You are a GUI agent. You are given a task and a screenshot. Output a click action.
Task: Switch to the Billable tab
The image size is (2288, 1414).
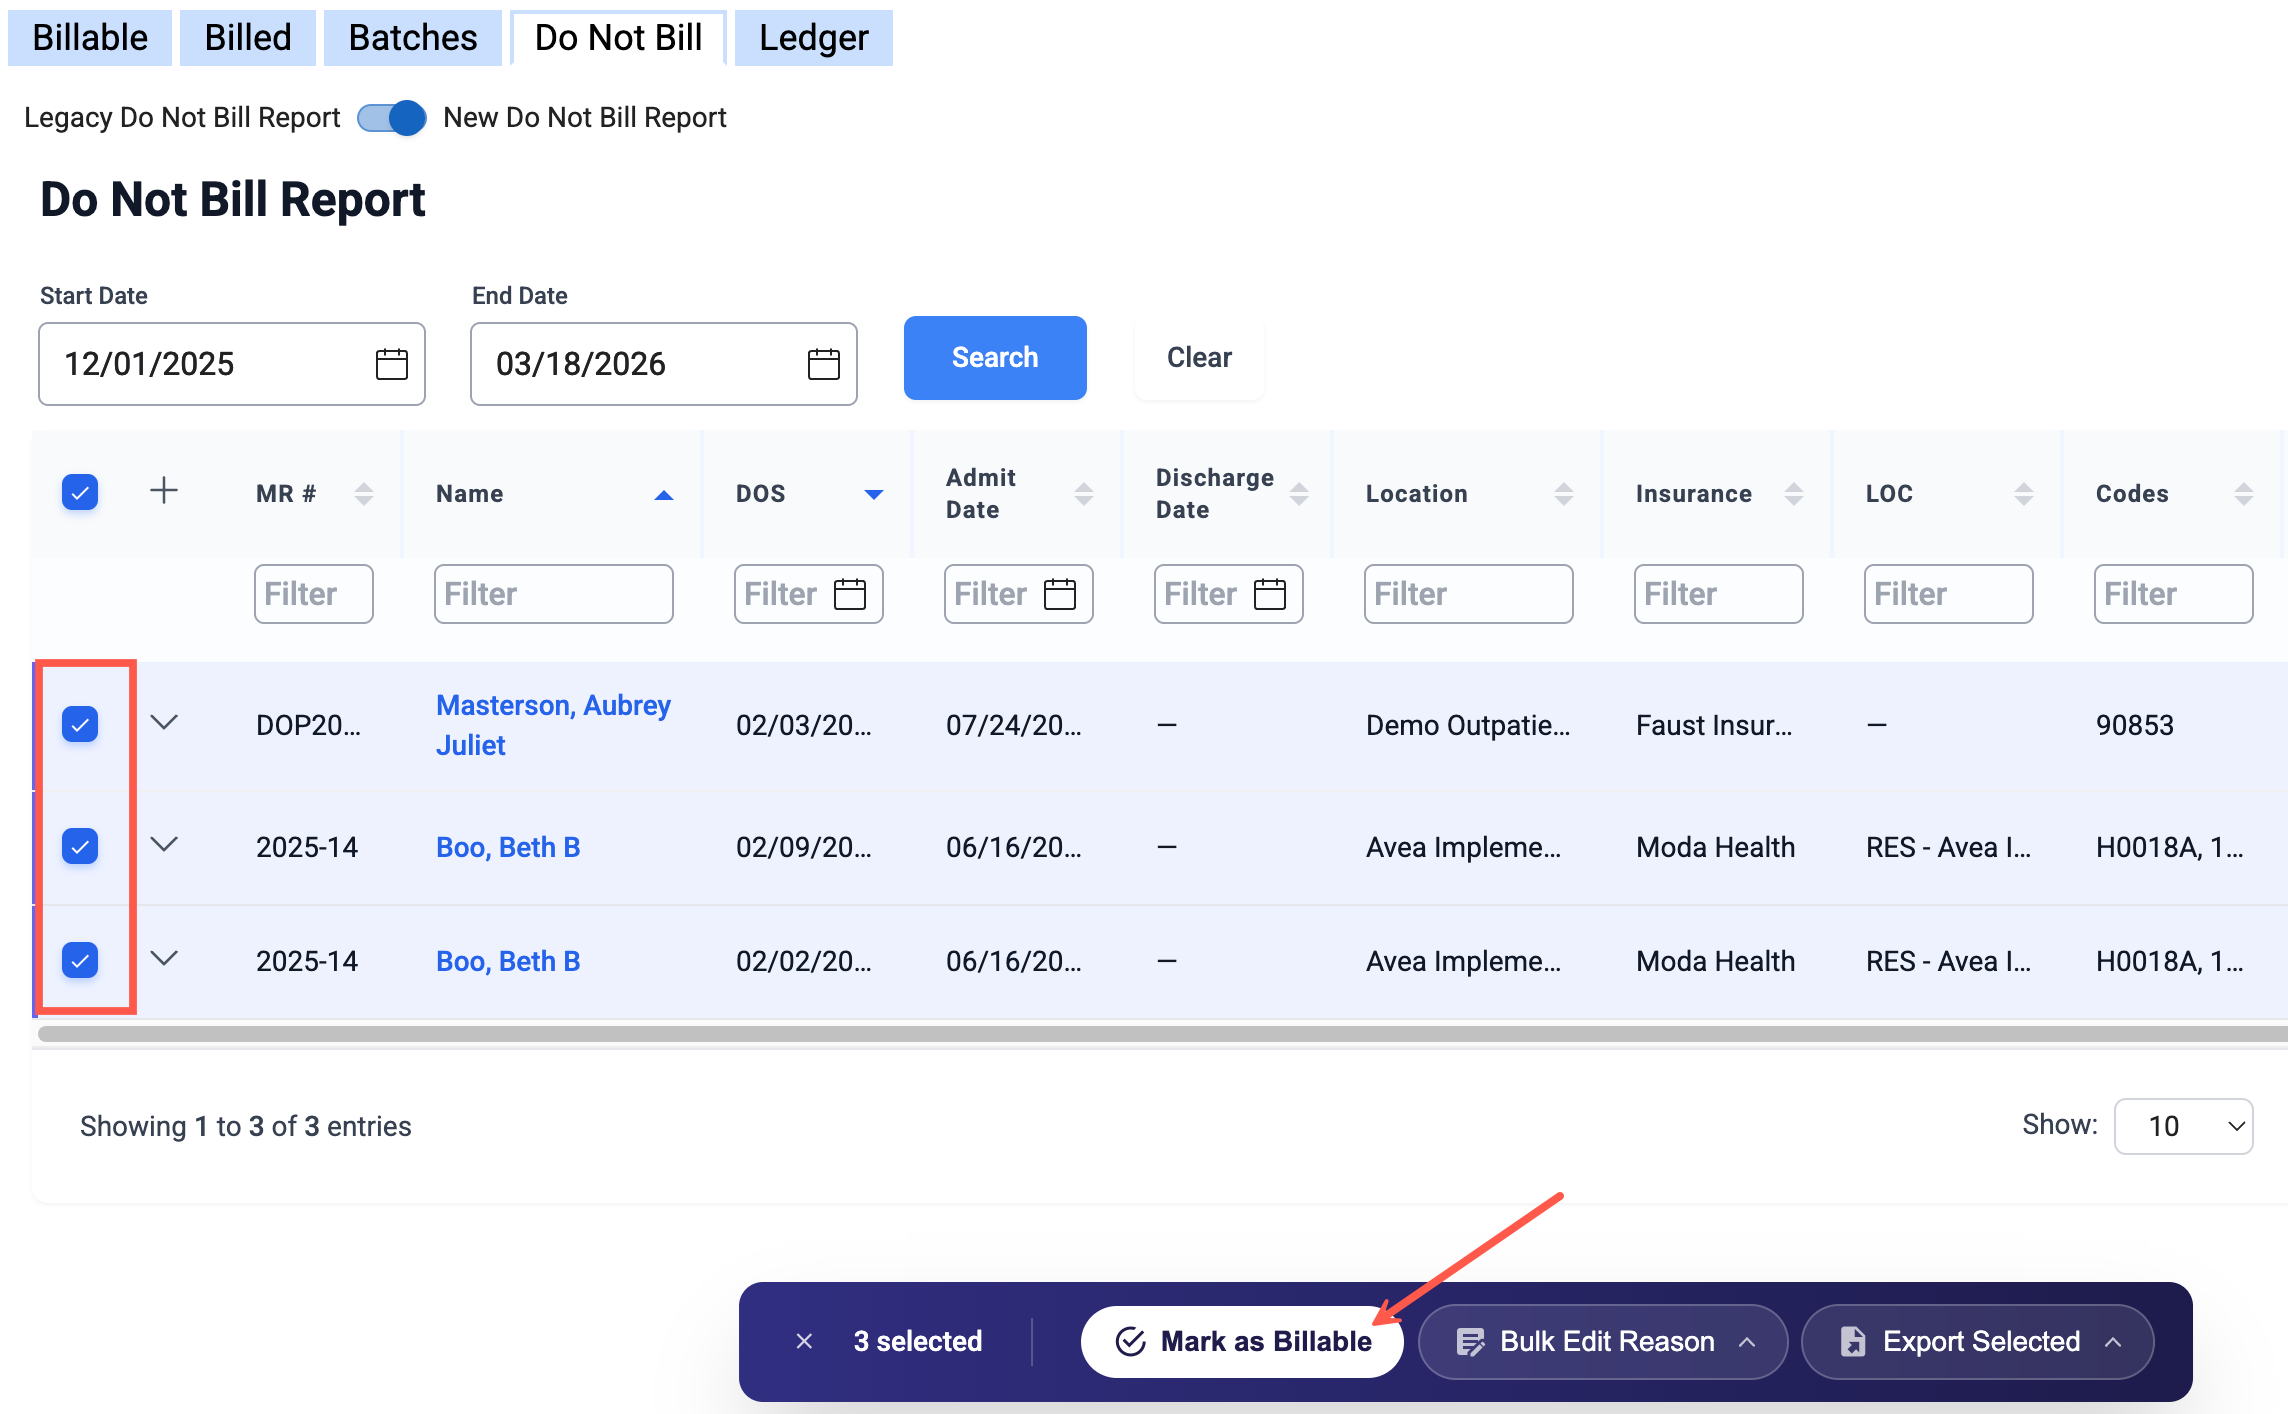click(90, 38)
